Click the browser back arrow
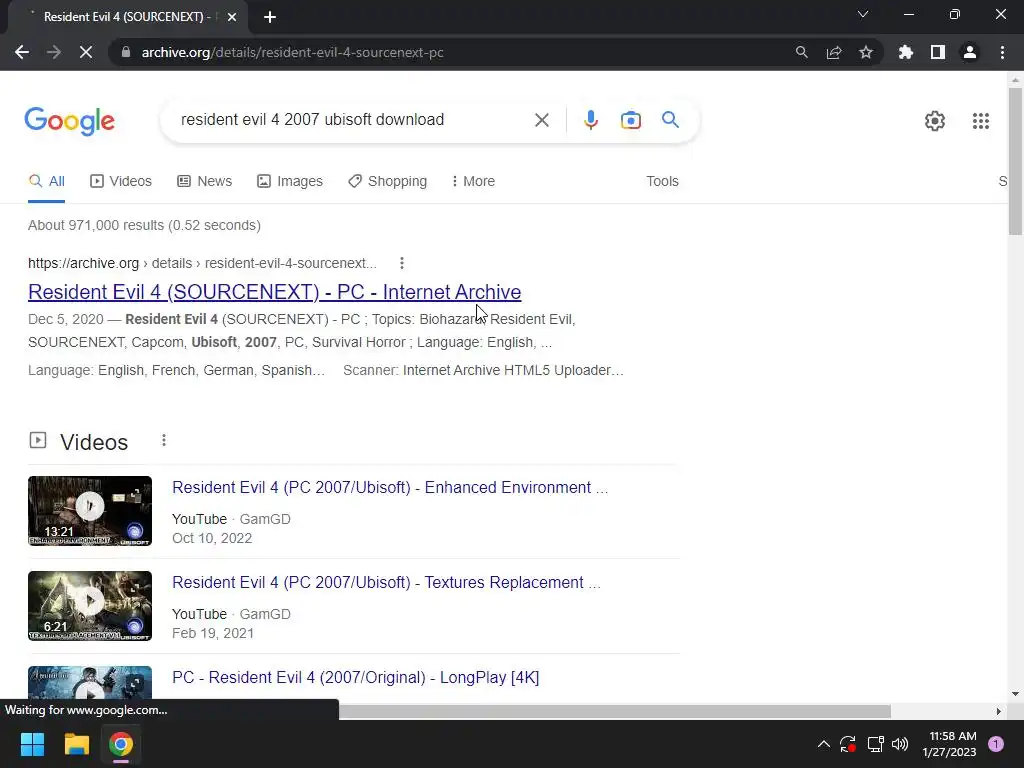Screen dimensions: 1024x768 pos(22,52)
